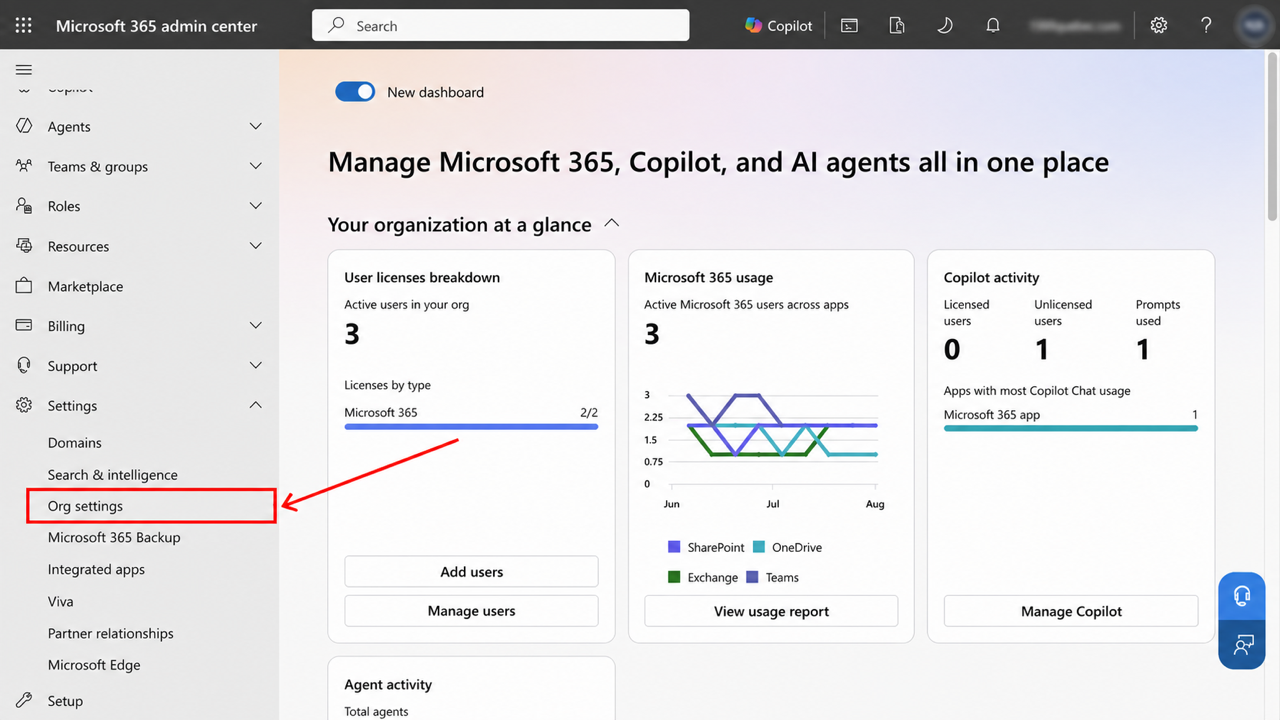Turn off the New dashboard toggle
1280x720 pixels.
pos(355,92)
